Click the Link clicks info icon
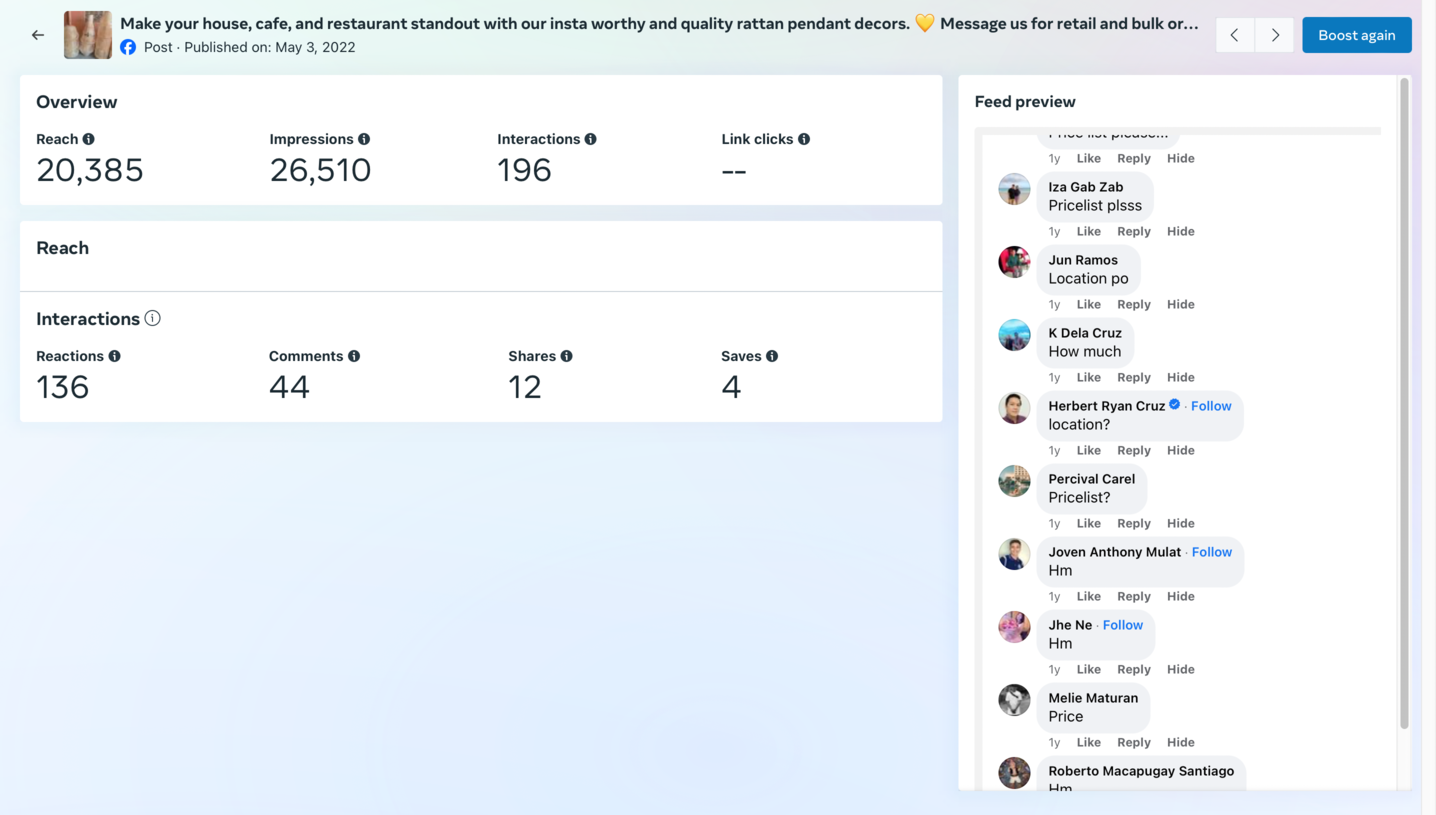This screenshot has width=1436, height=815. (x=804, y=139)
